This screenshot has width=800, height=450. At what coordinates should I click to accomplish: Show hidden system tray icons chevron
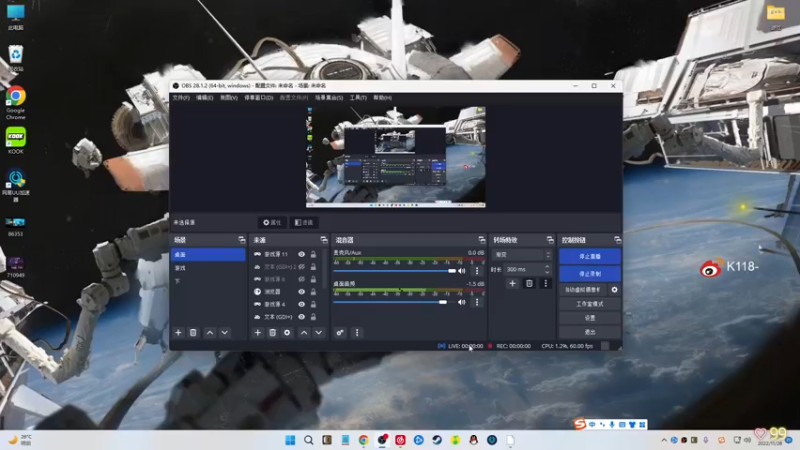[x=664, y=440]
